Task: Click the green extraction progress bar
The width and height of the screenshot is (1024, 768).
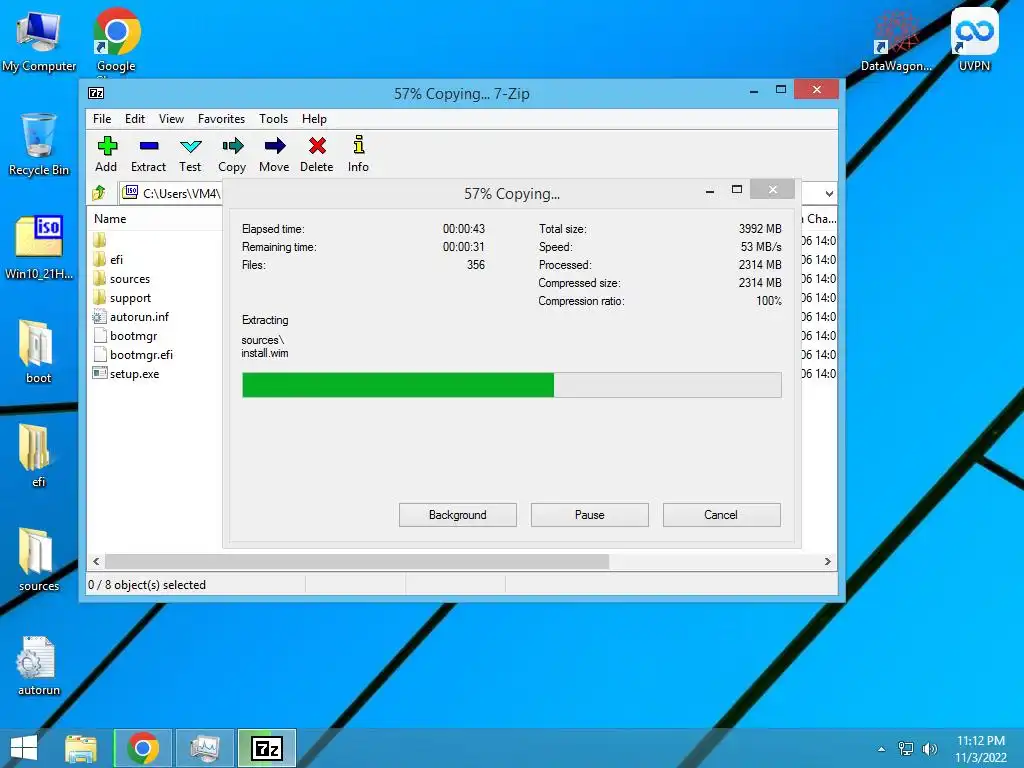Action: [512, 385]
